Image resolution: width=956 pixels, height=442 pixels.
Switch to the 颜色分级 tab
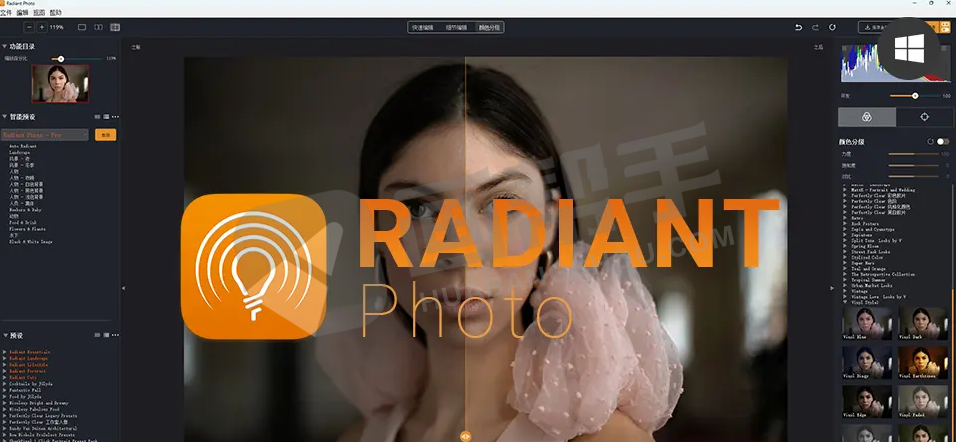(x=489, y=27)
